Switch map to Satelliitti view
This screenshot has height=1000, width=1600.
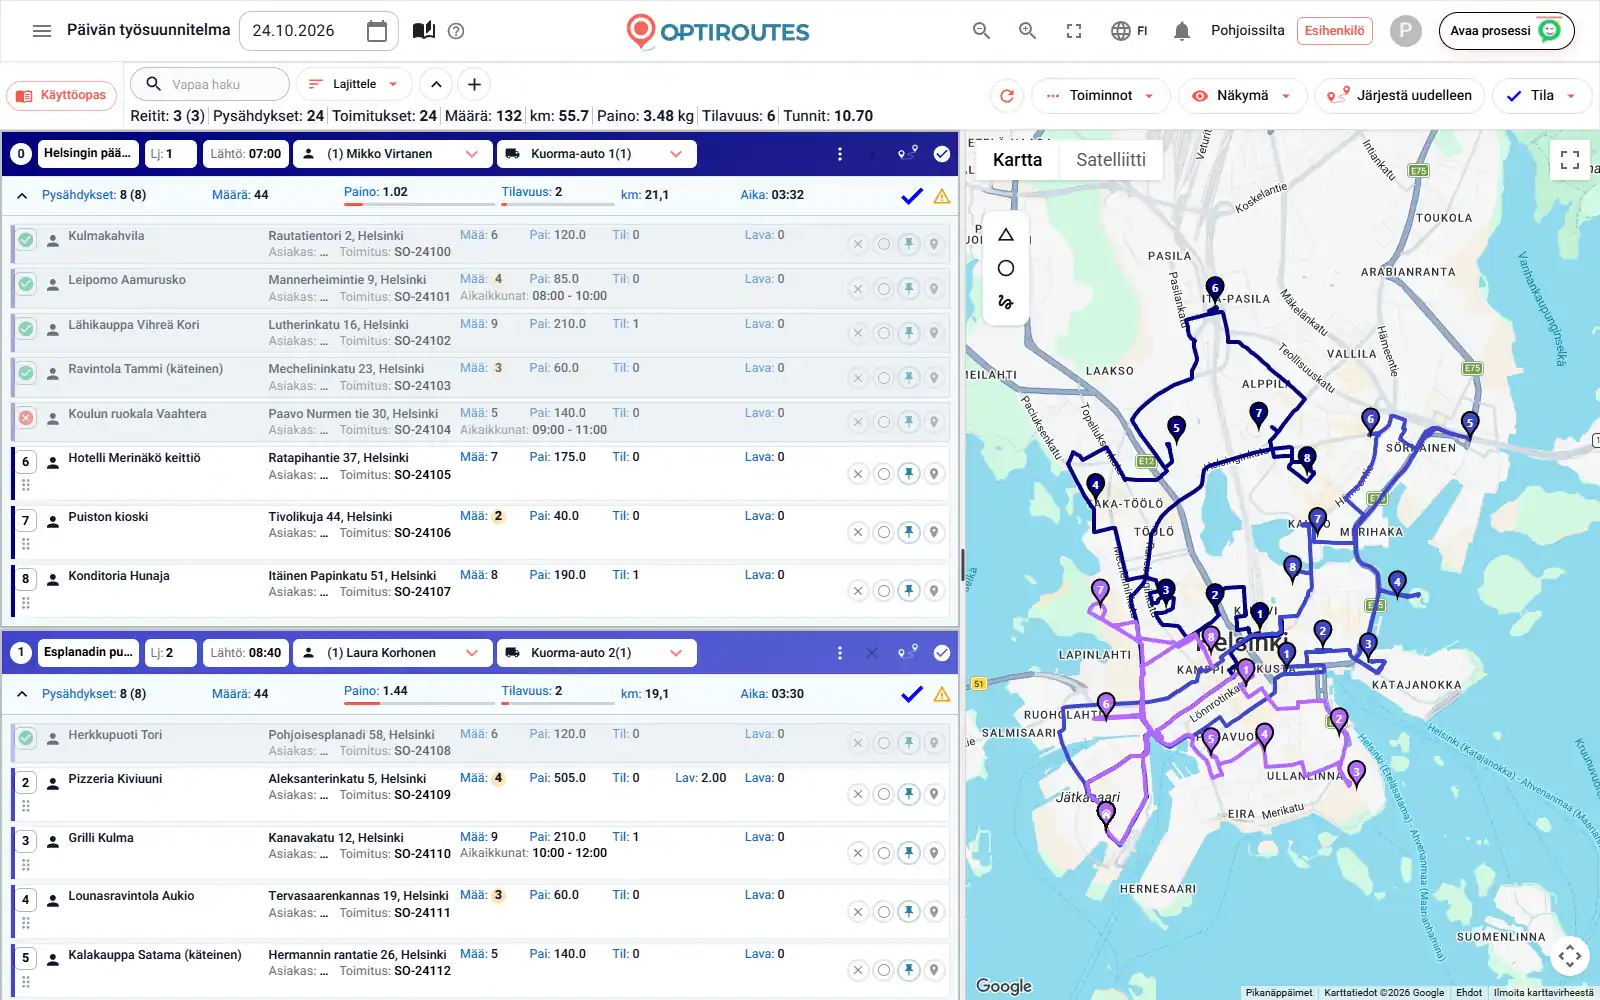coord(1111,160)
